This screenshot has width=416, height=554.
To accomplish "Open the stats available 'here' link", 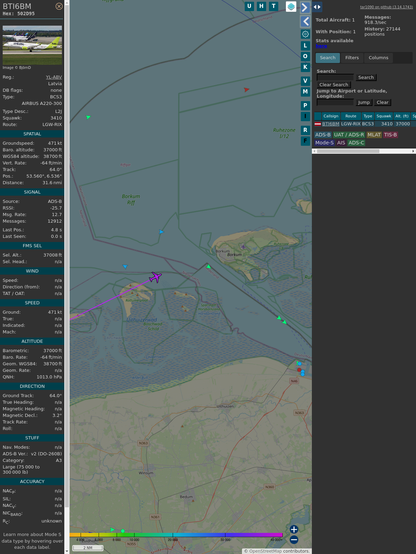I will click(x=321, y=46).
